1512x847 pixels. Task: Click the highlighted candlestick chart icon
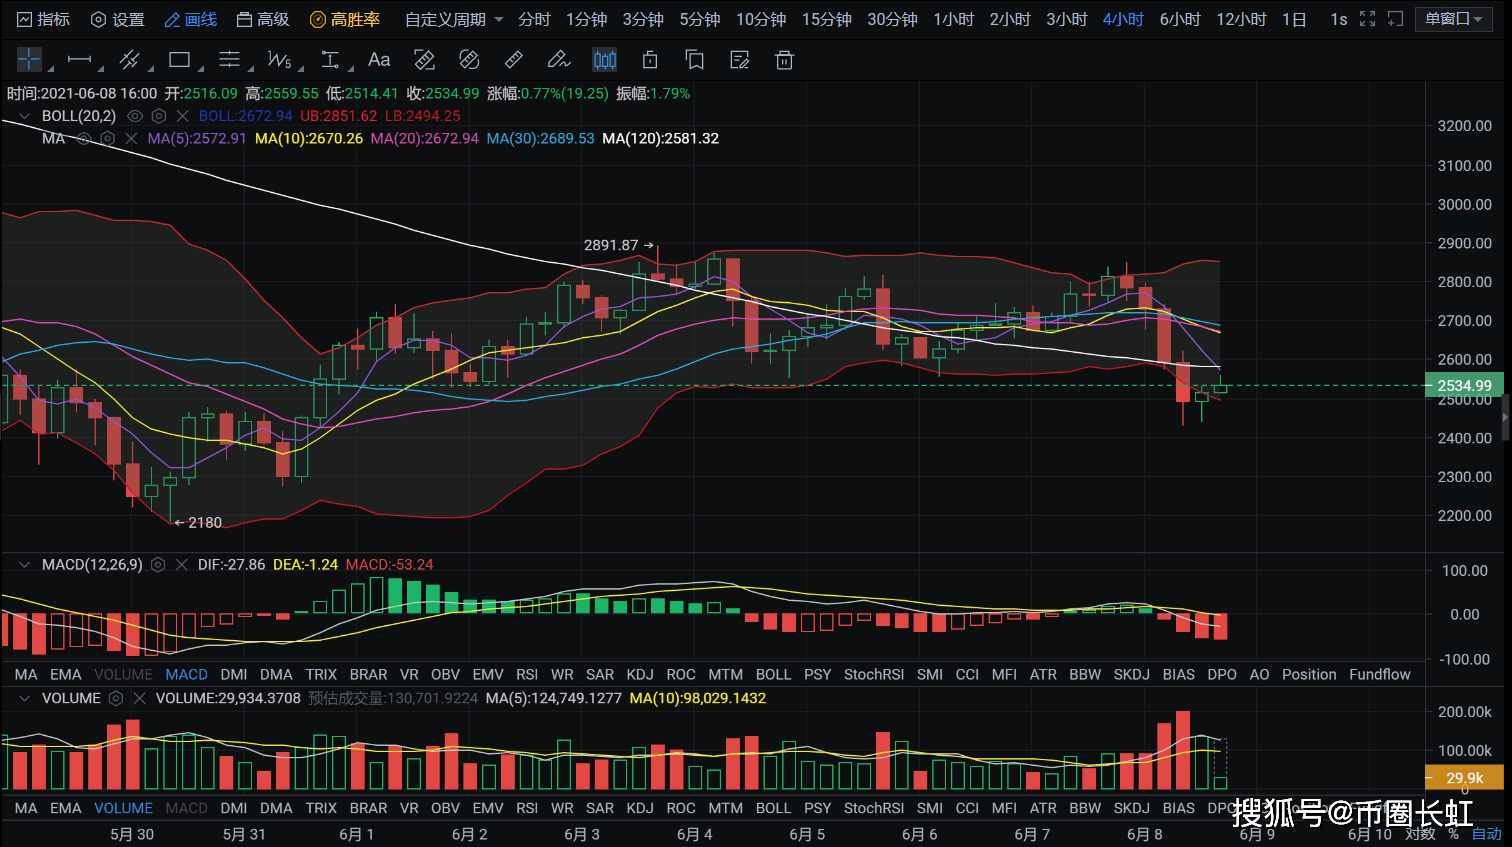[605, 60]
